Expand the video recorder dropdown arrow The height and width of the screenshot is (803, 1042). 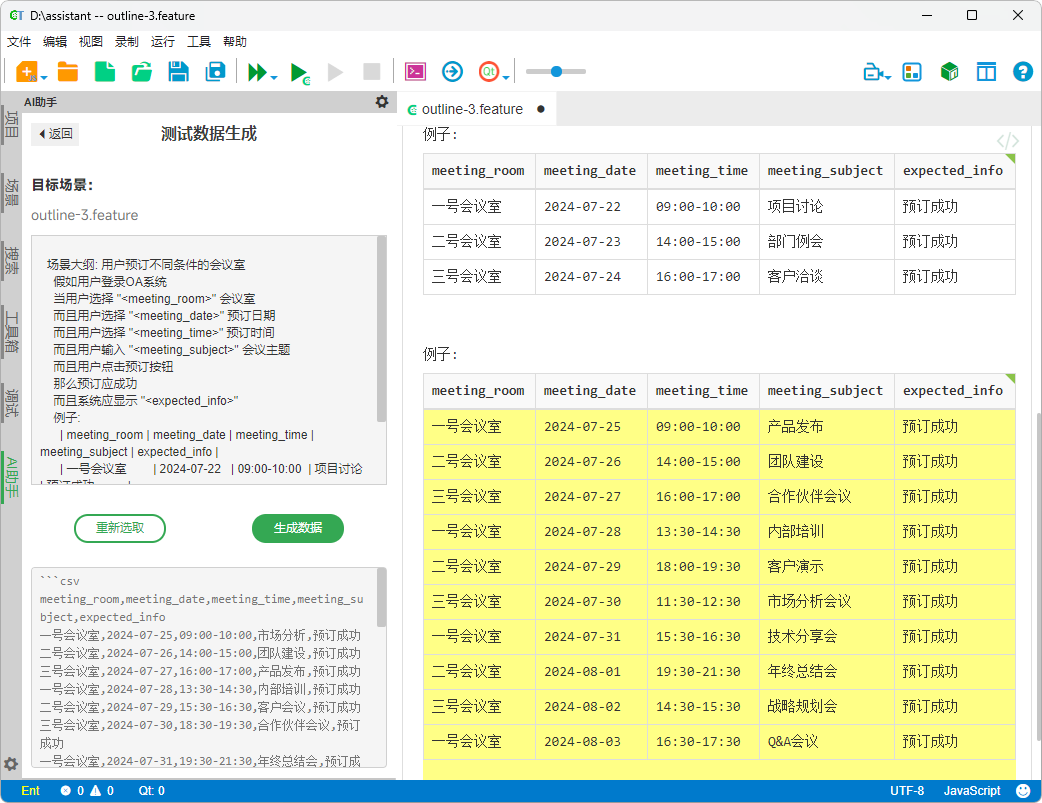(x=888, y=78)
